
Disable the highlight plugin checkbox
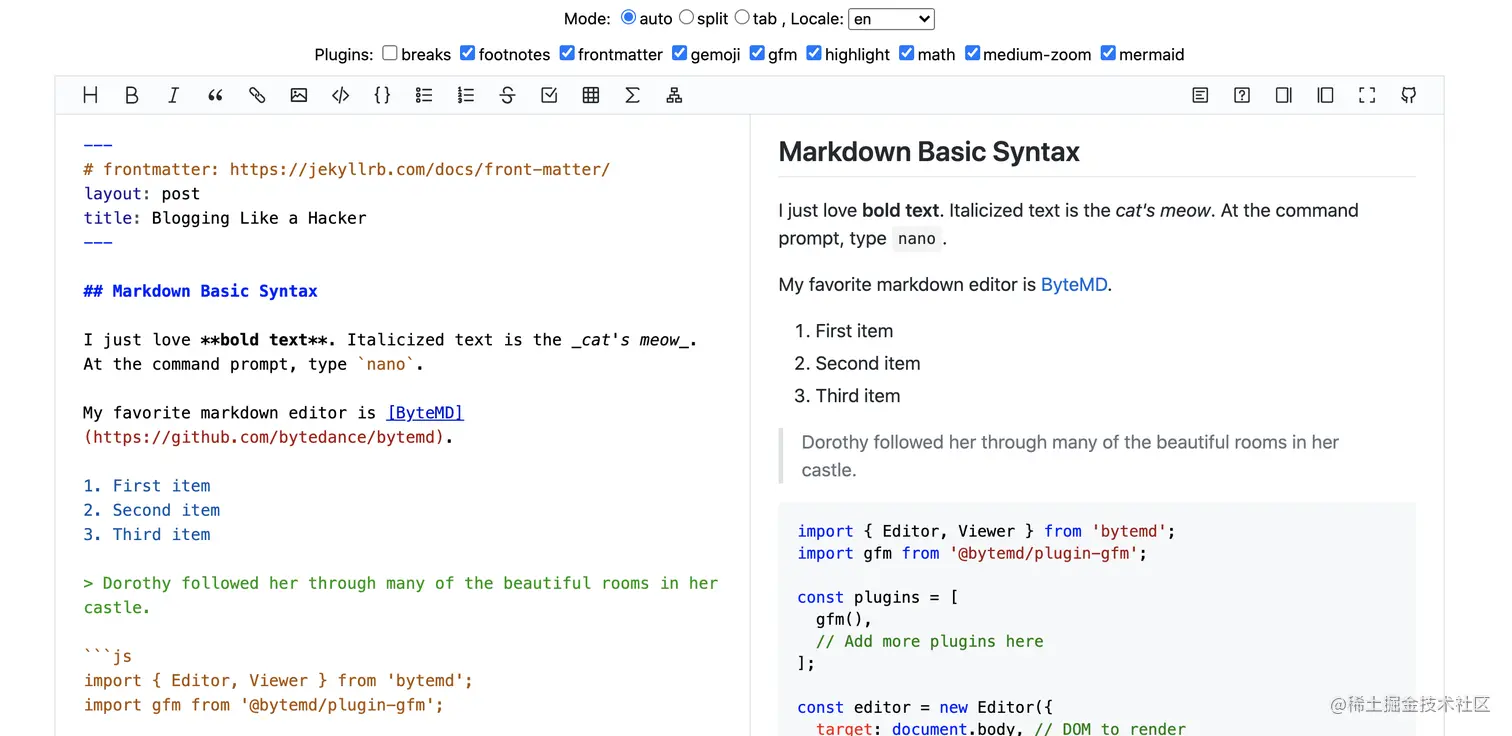[x=814, y=53]
